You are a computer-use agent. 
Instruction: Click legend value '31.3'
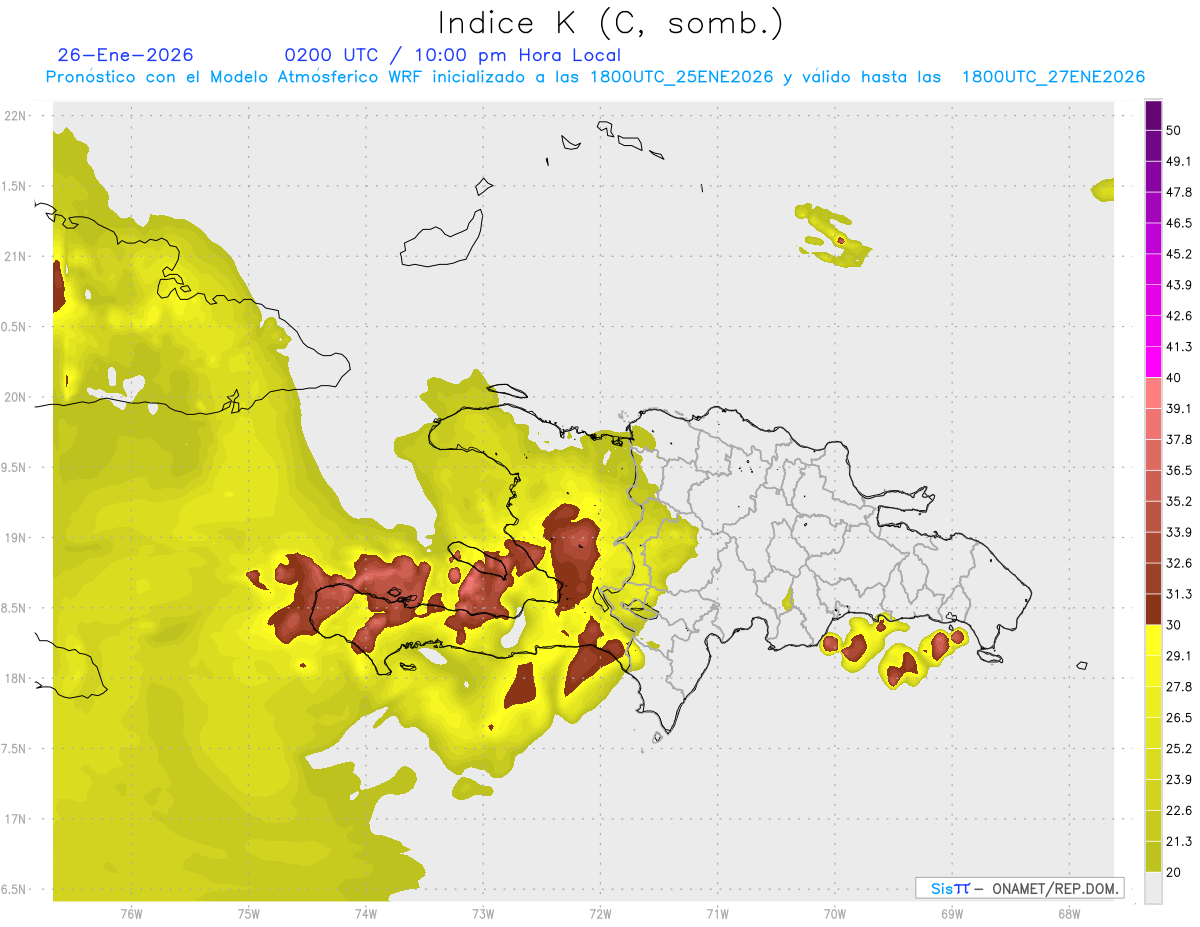coord(1178,594)
